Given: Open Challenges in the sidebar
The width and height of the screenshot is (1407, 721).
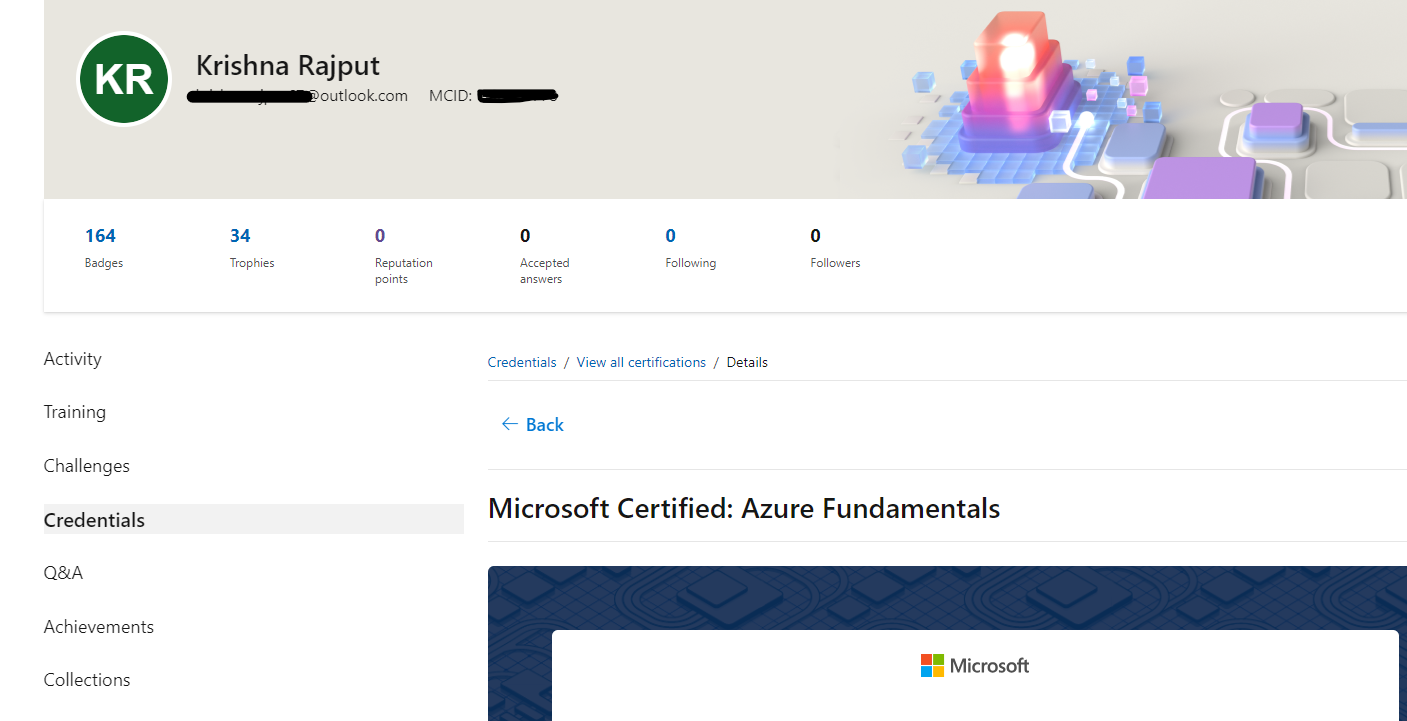Looking at the screenshot, I should click(87, 466).
